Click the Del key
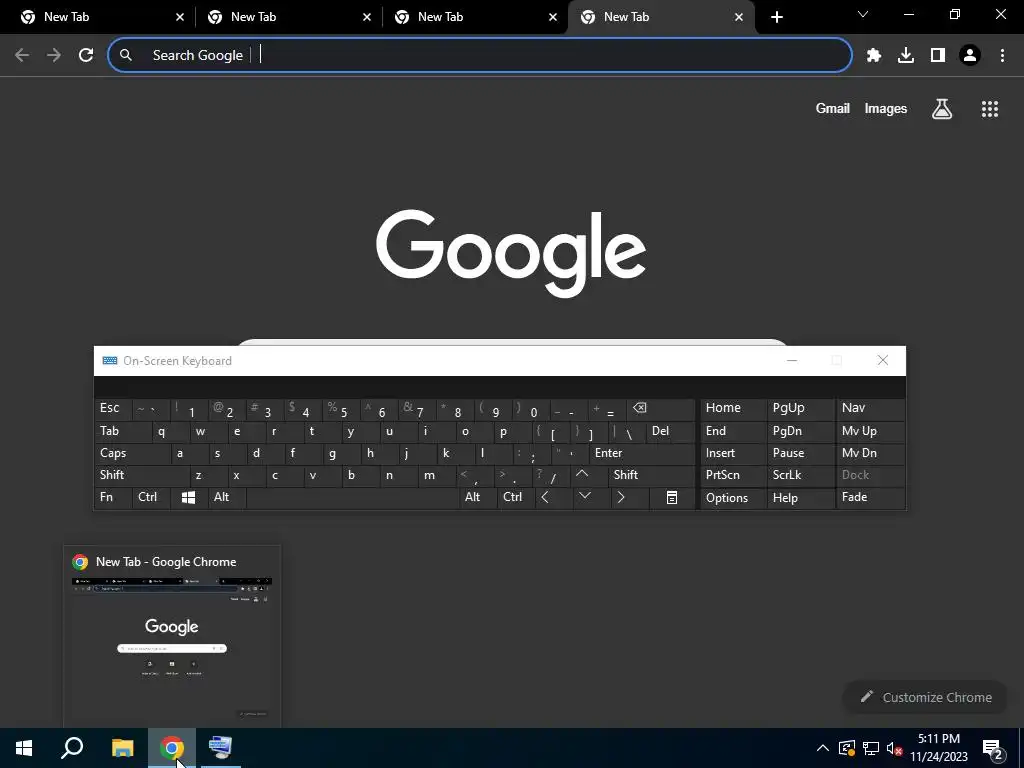The height and width of the screenshot is (768, 1024). [671, 432]
